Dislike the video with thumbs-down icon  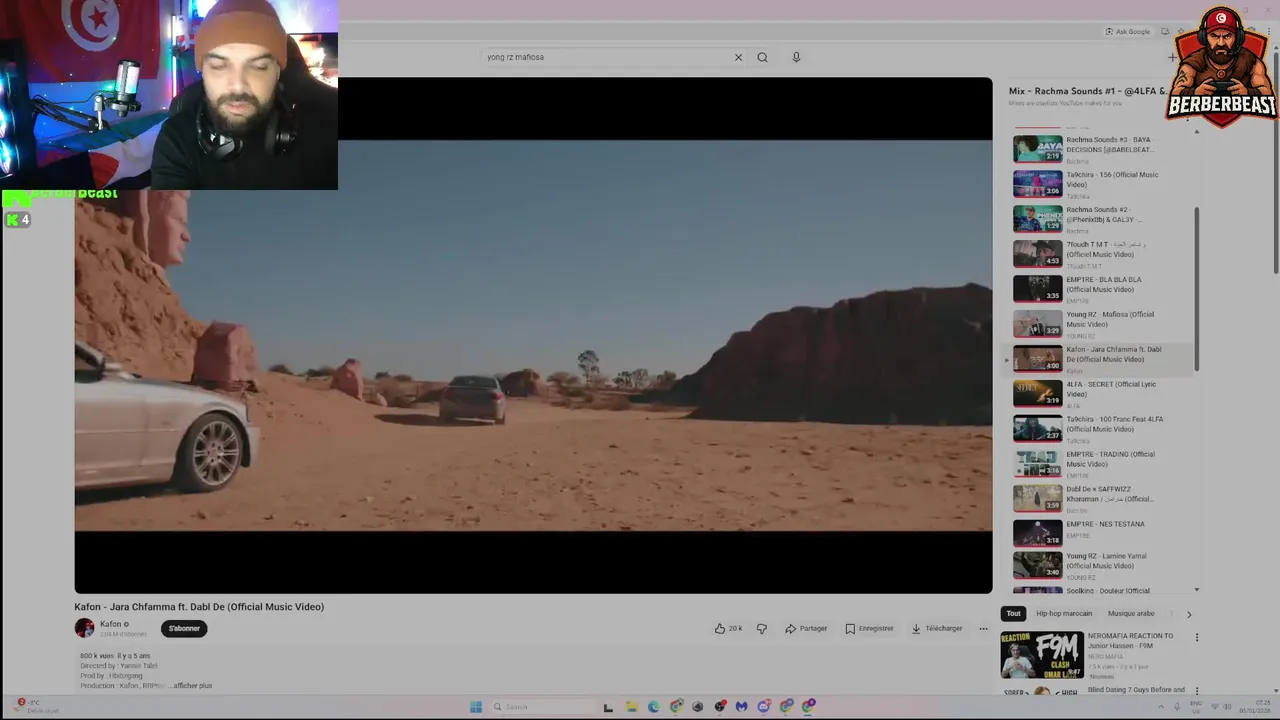(762, 629)
